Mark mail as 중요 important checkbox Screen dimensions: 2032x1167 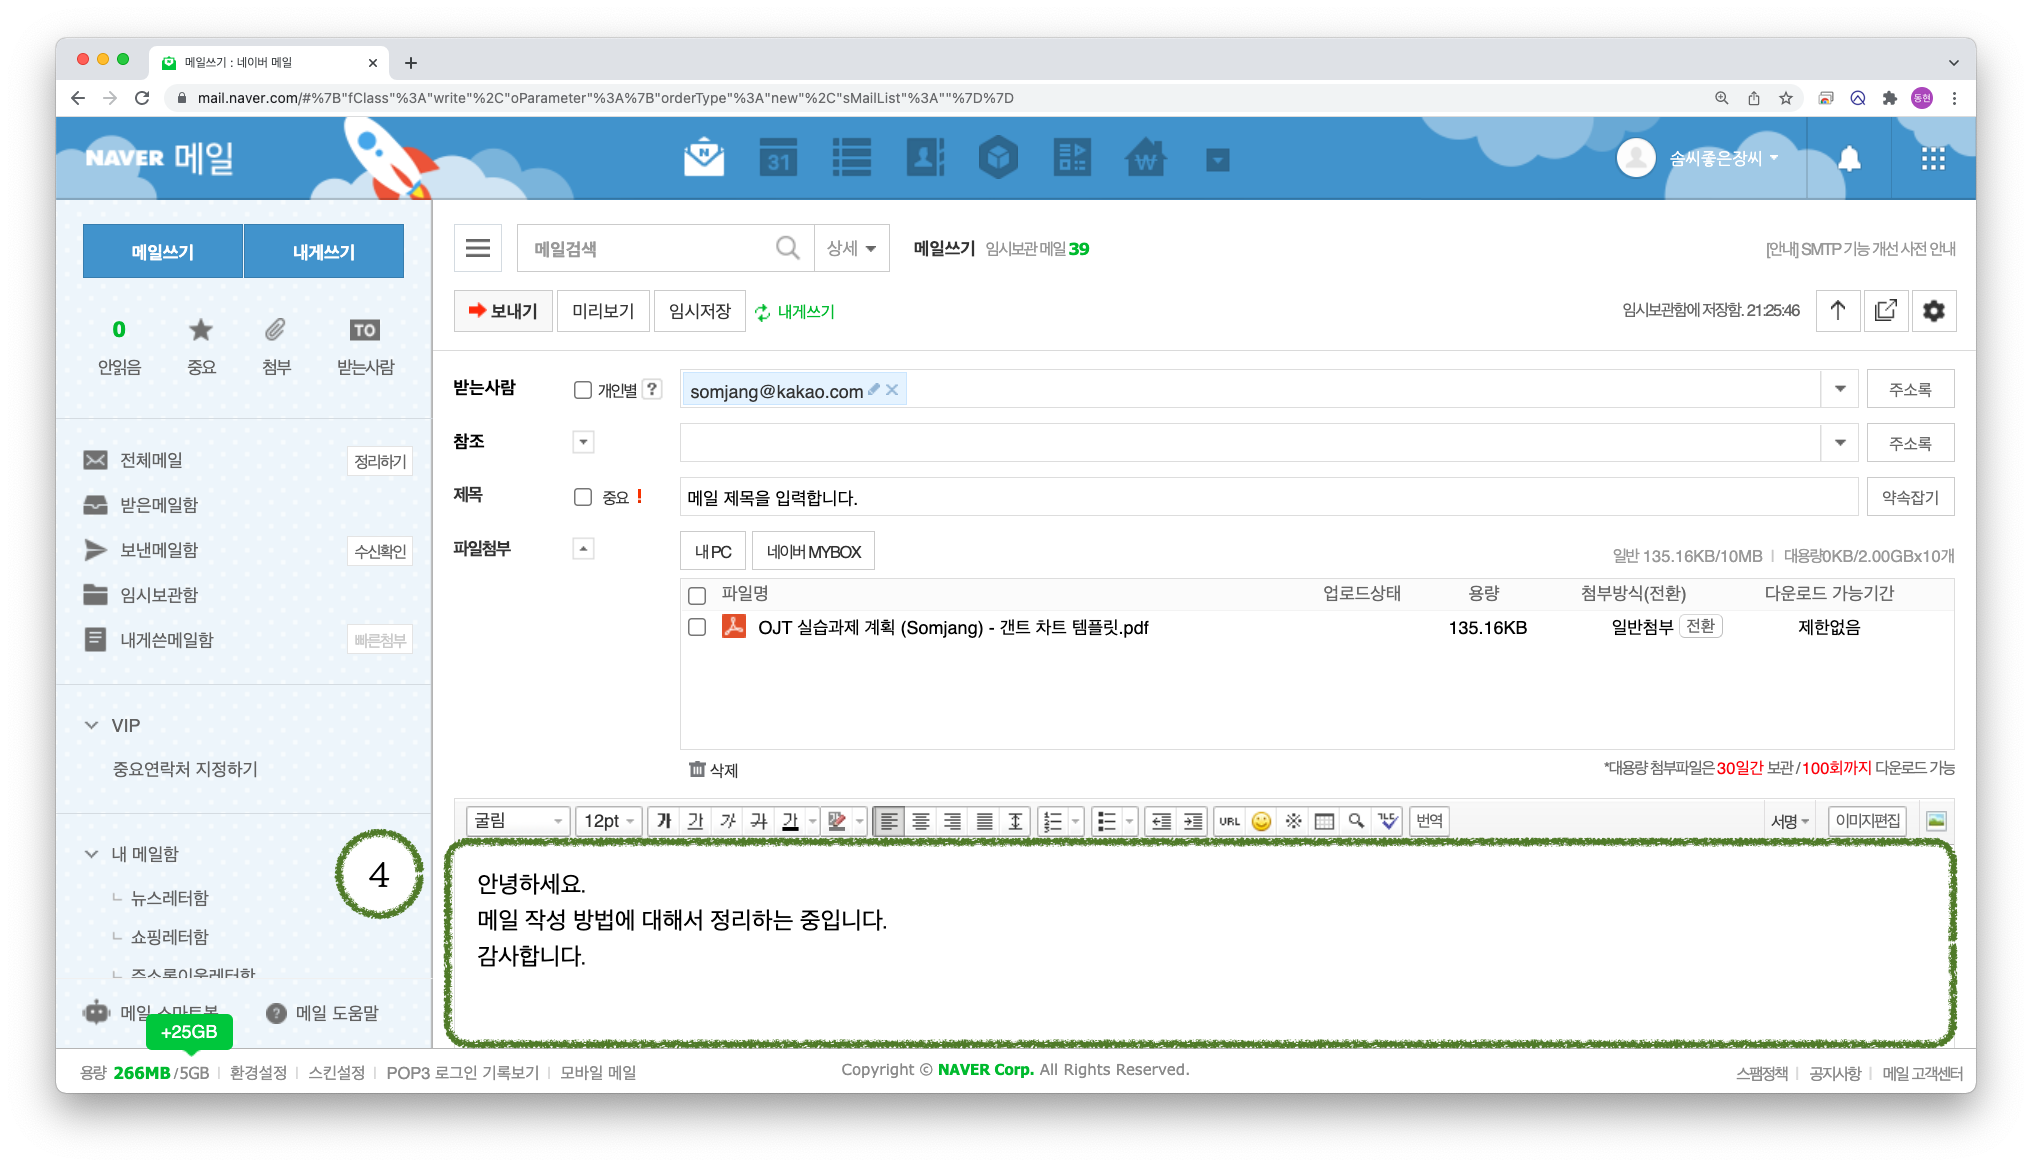583,497
